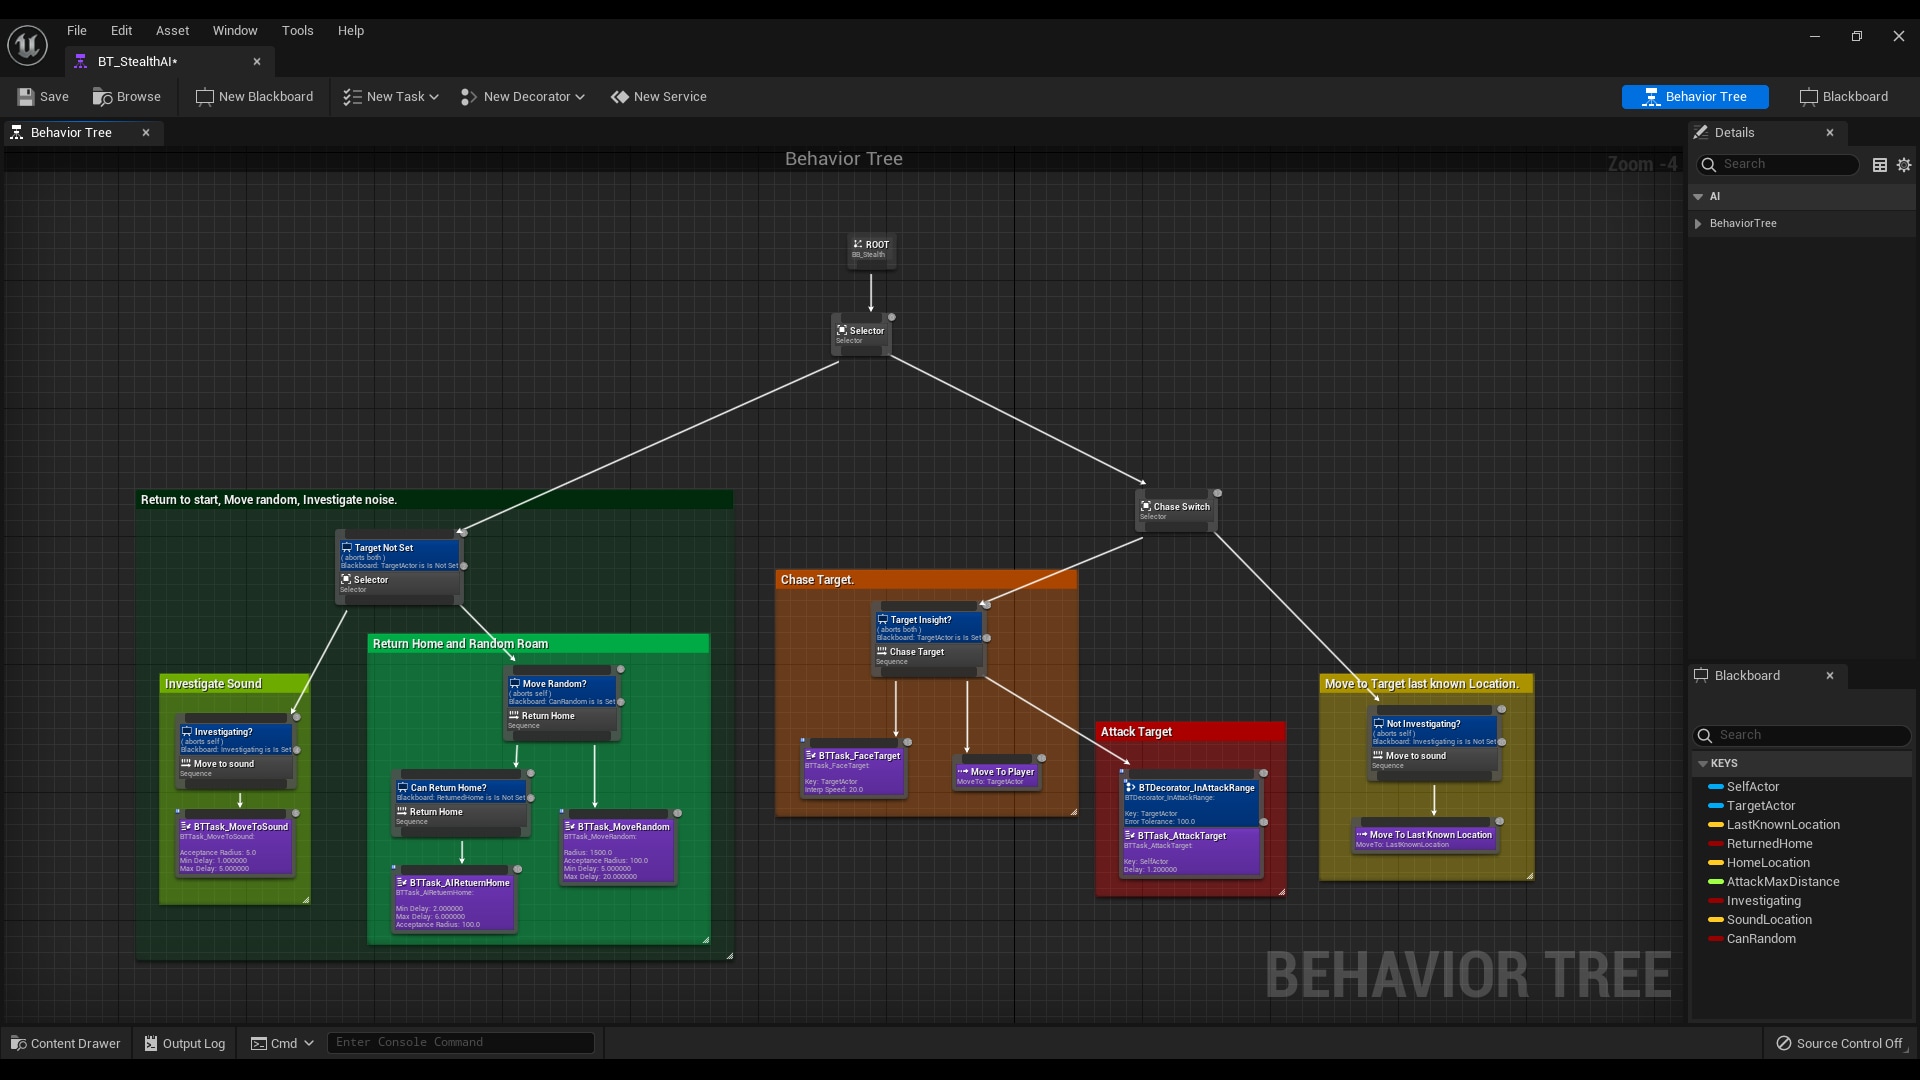This screenshot has height=1080, width=1920.
Task: Create a New Service node
Action: tap(658, 96)
